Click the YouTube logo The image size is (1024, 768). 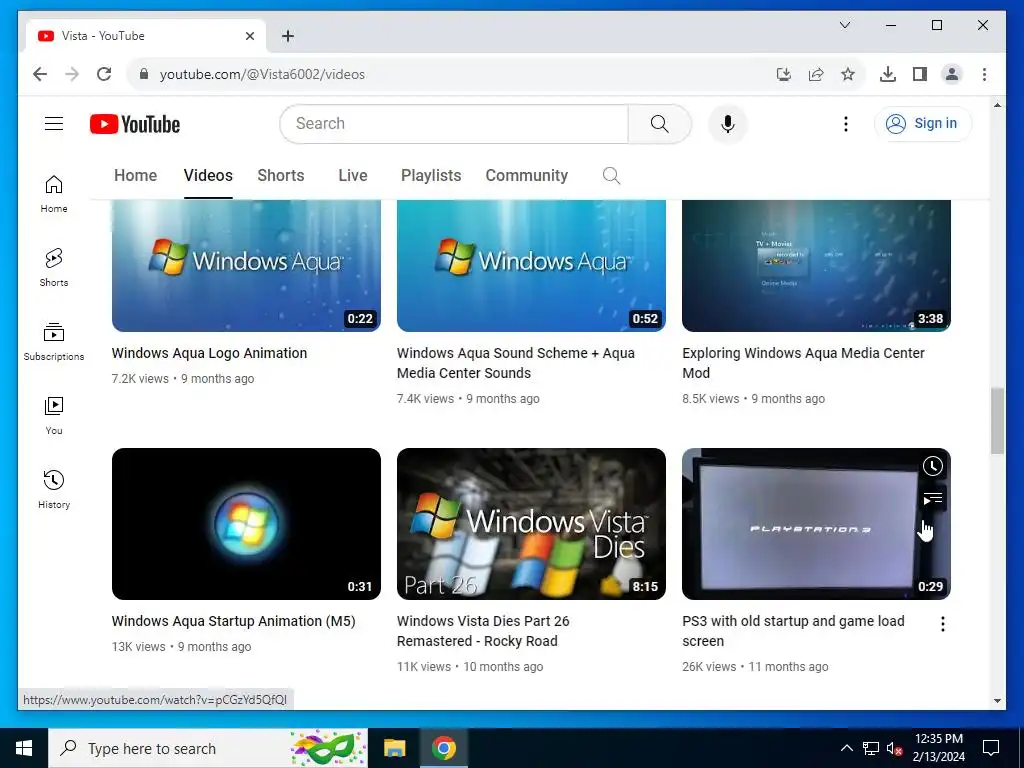pos(135,124)
